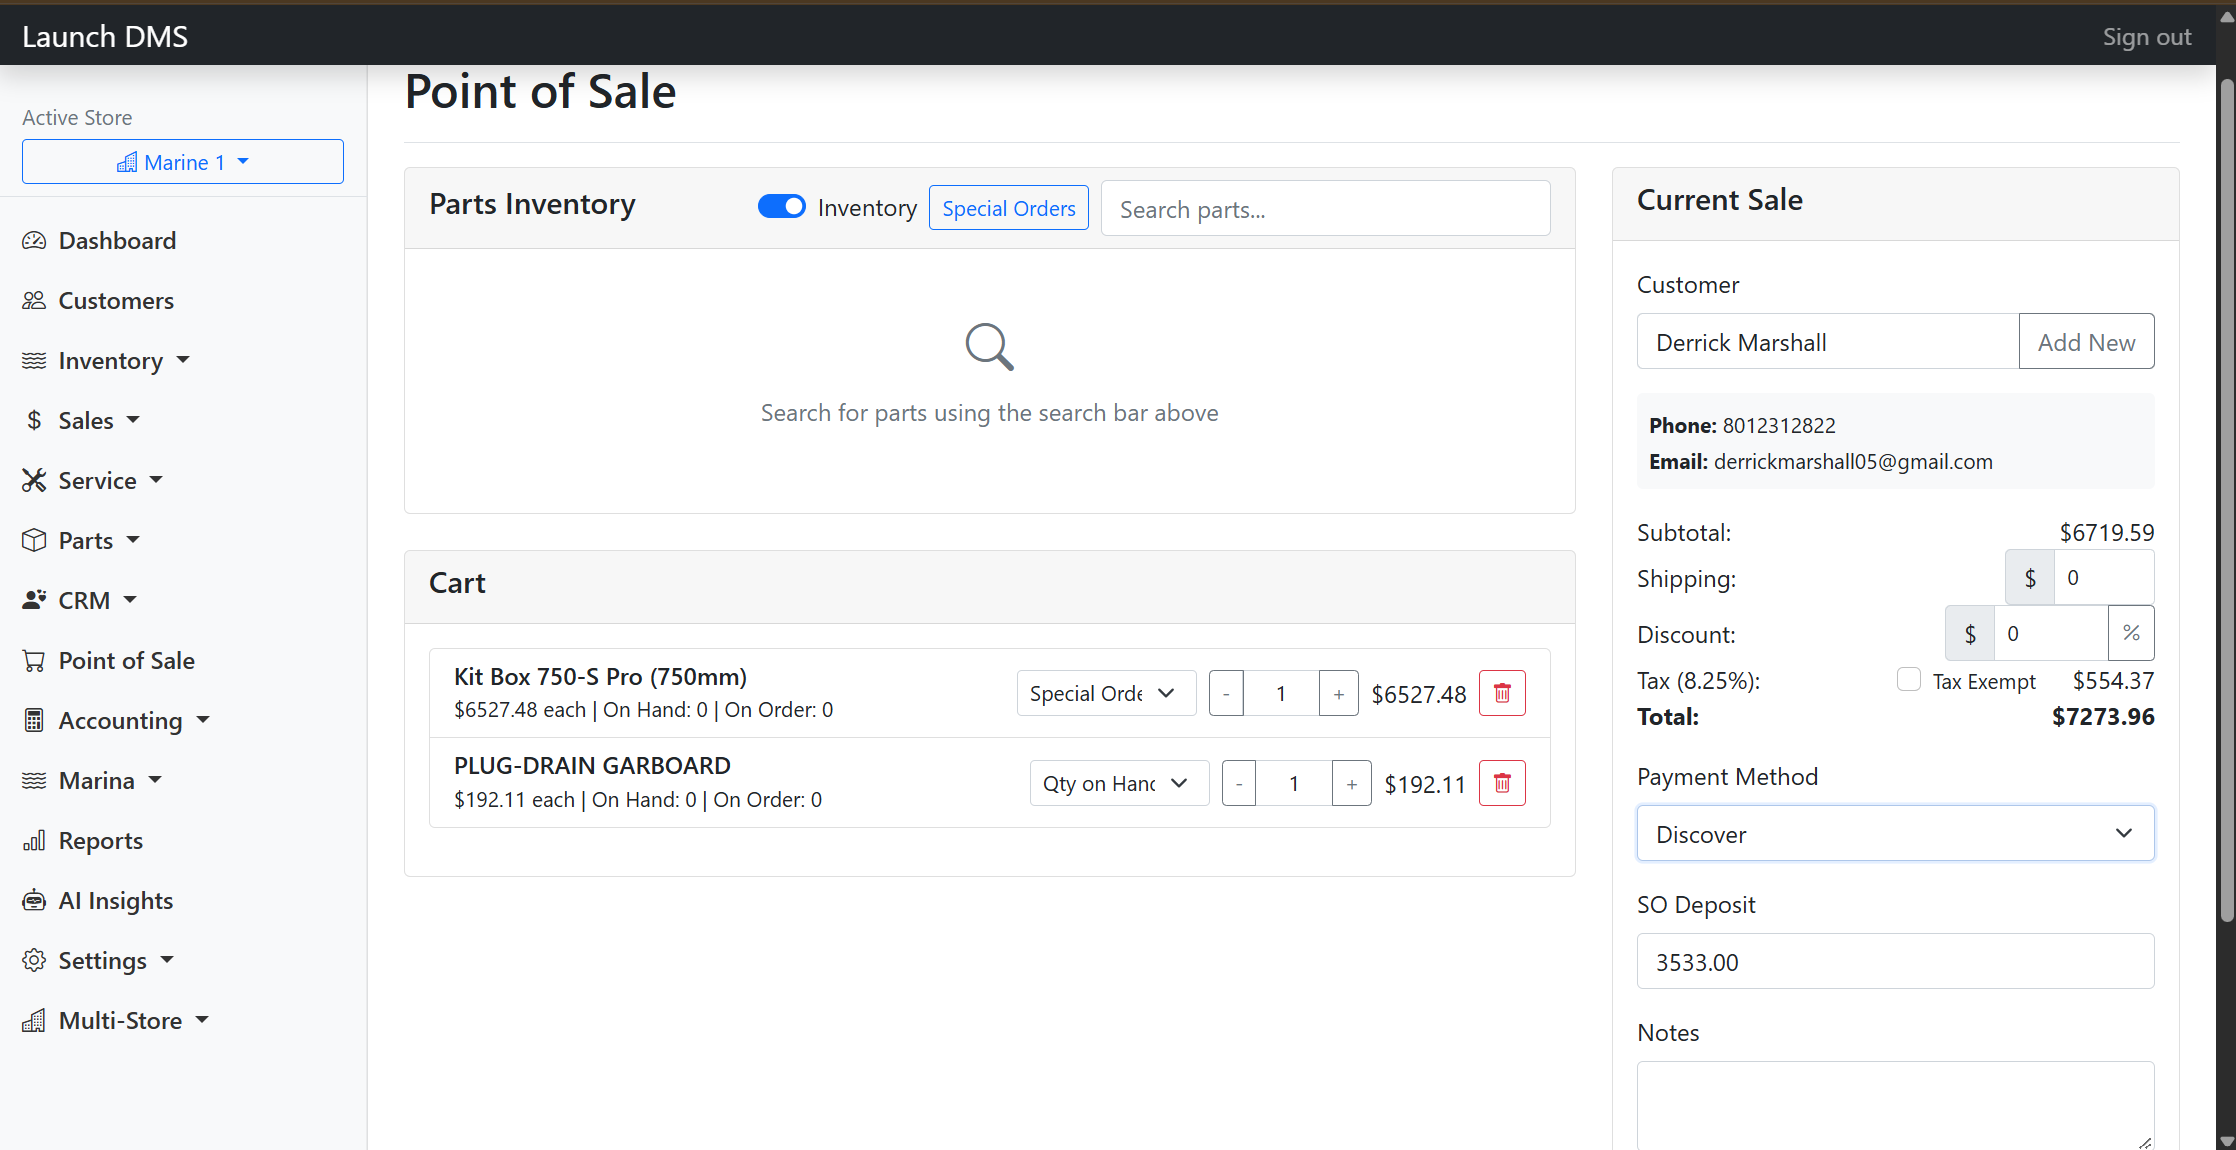Click the Point of Sale cart icon
Image resolution: width=2236 pixels, height=1150 pixels.
point(34,661)
